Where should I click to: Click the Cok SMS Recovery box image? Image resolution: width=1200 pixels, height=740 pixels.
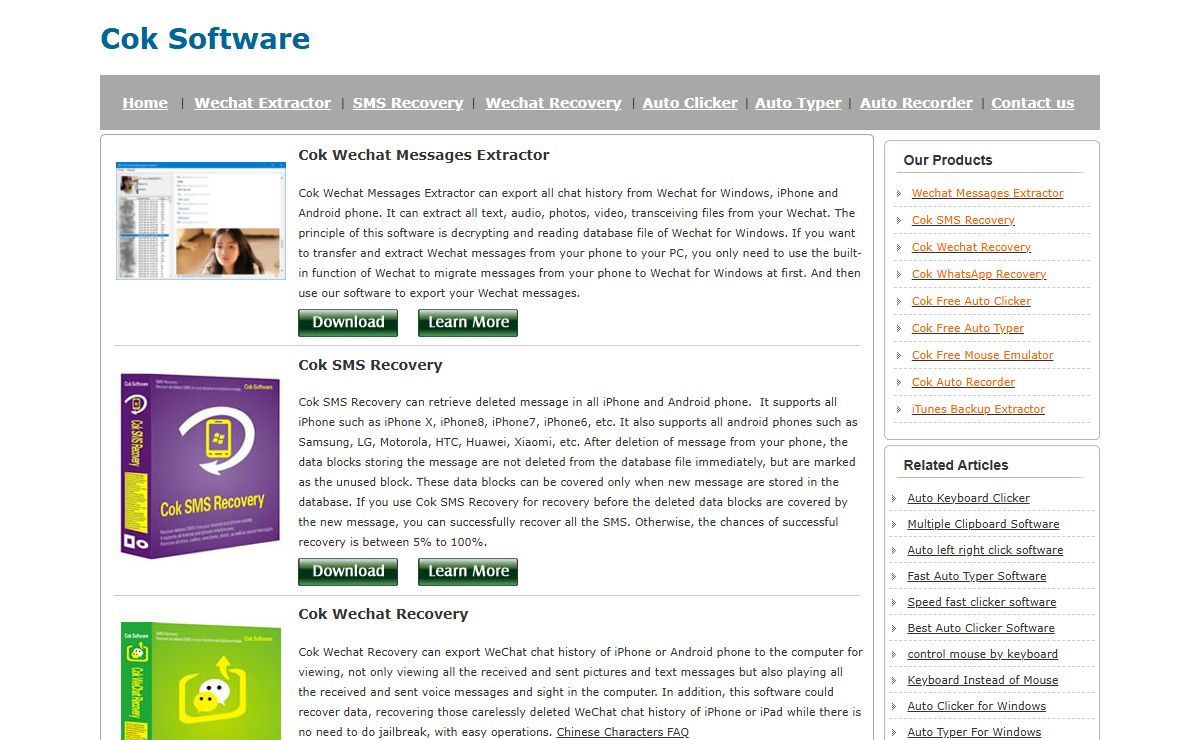coord(199,466)
